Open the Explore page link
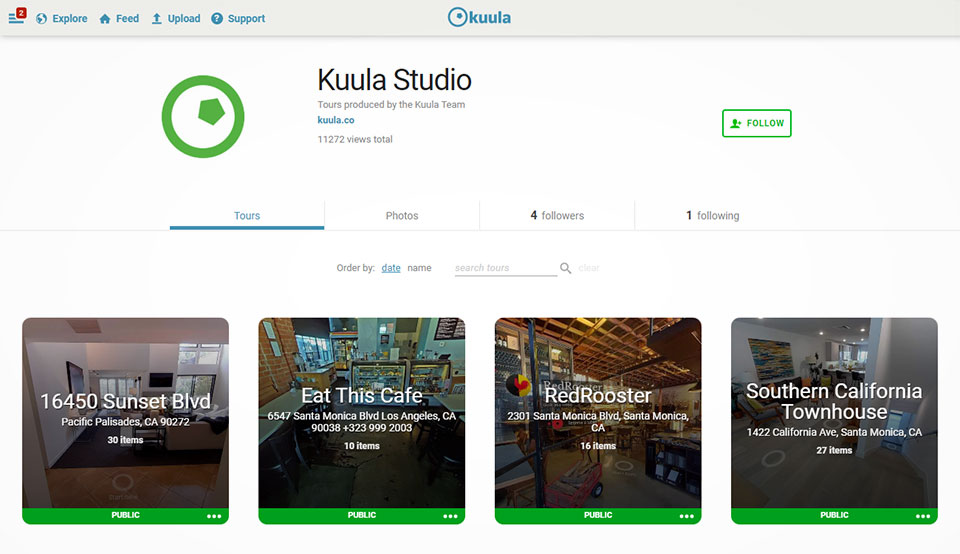This screenshot has height=554, width=960. [x=69, y=18]
